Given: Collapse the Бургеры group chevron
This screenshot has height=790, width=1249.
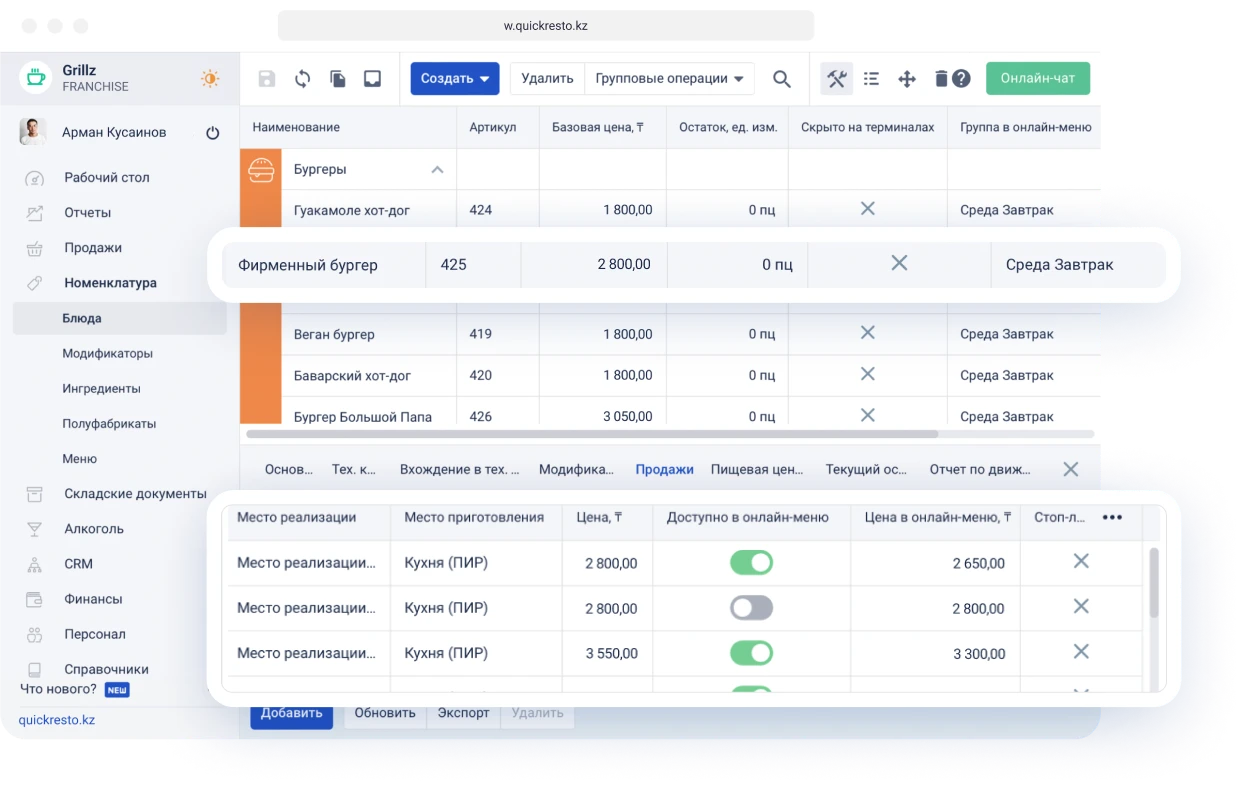Looking at the screenshot, I should (437, 170).
